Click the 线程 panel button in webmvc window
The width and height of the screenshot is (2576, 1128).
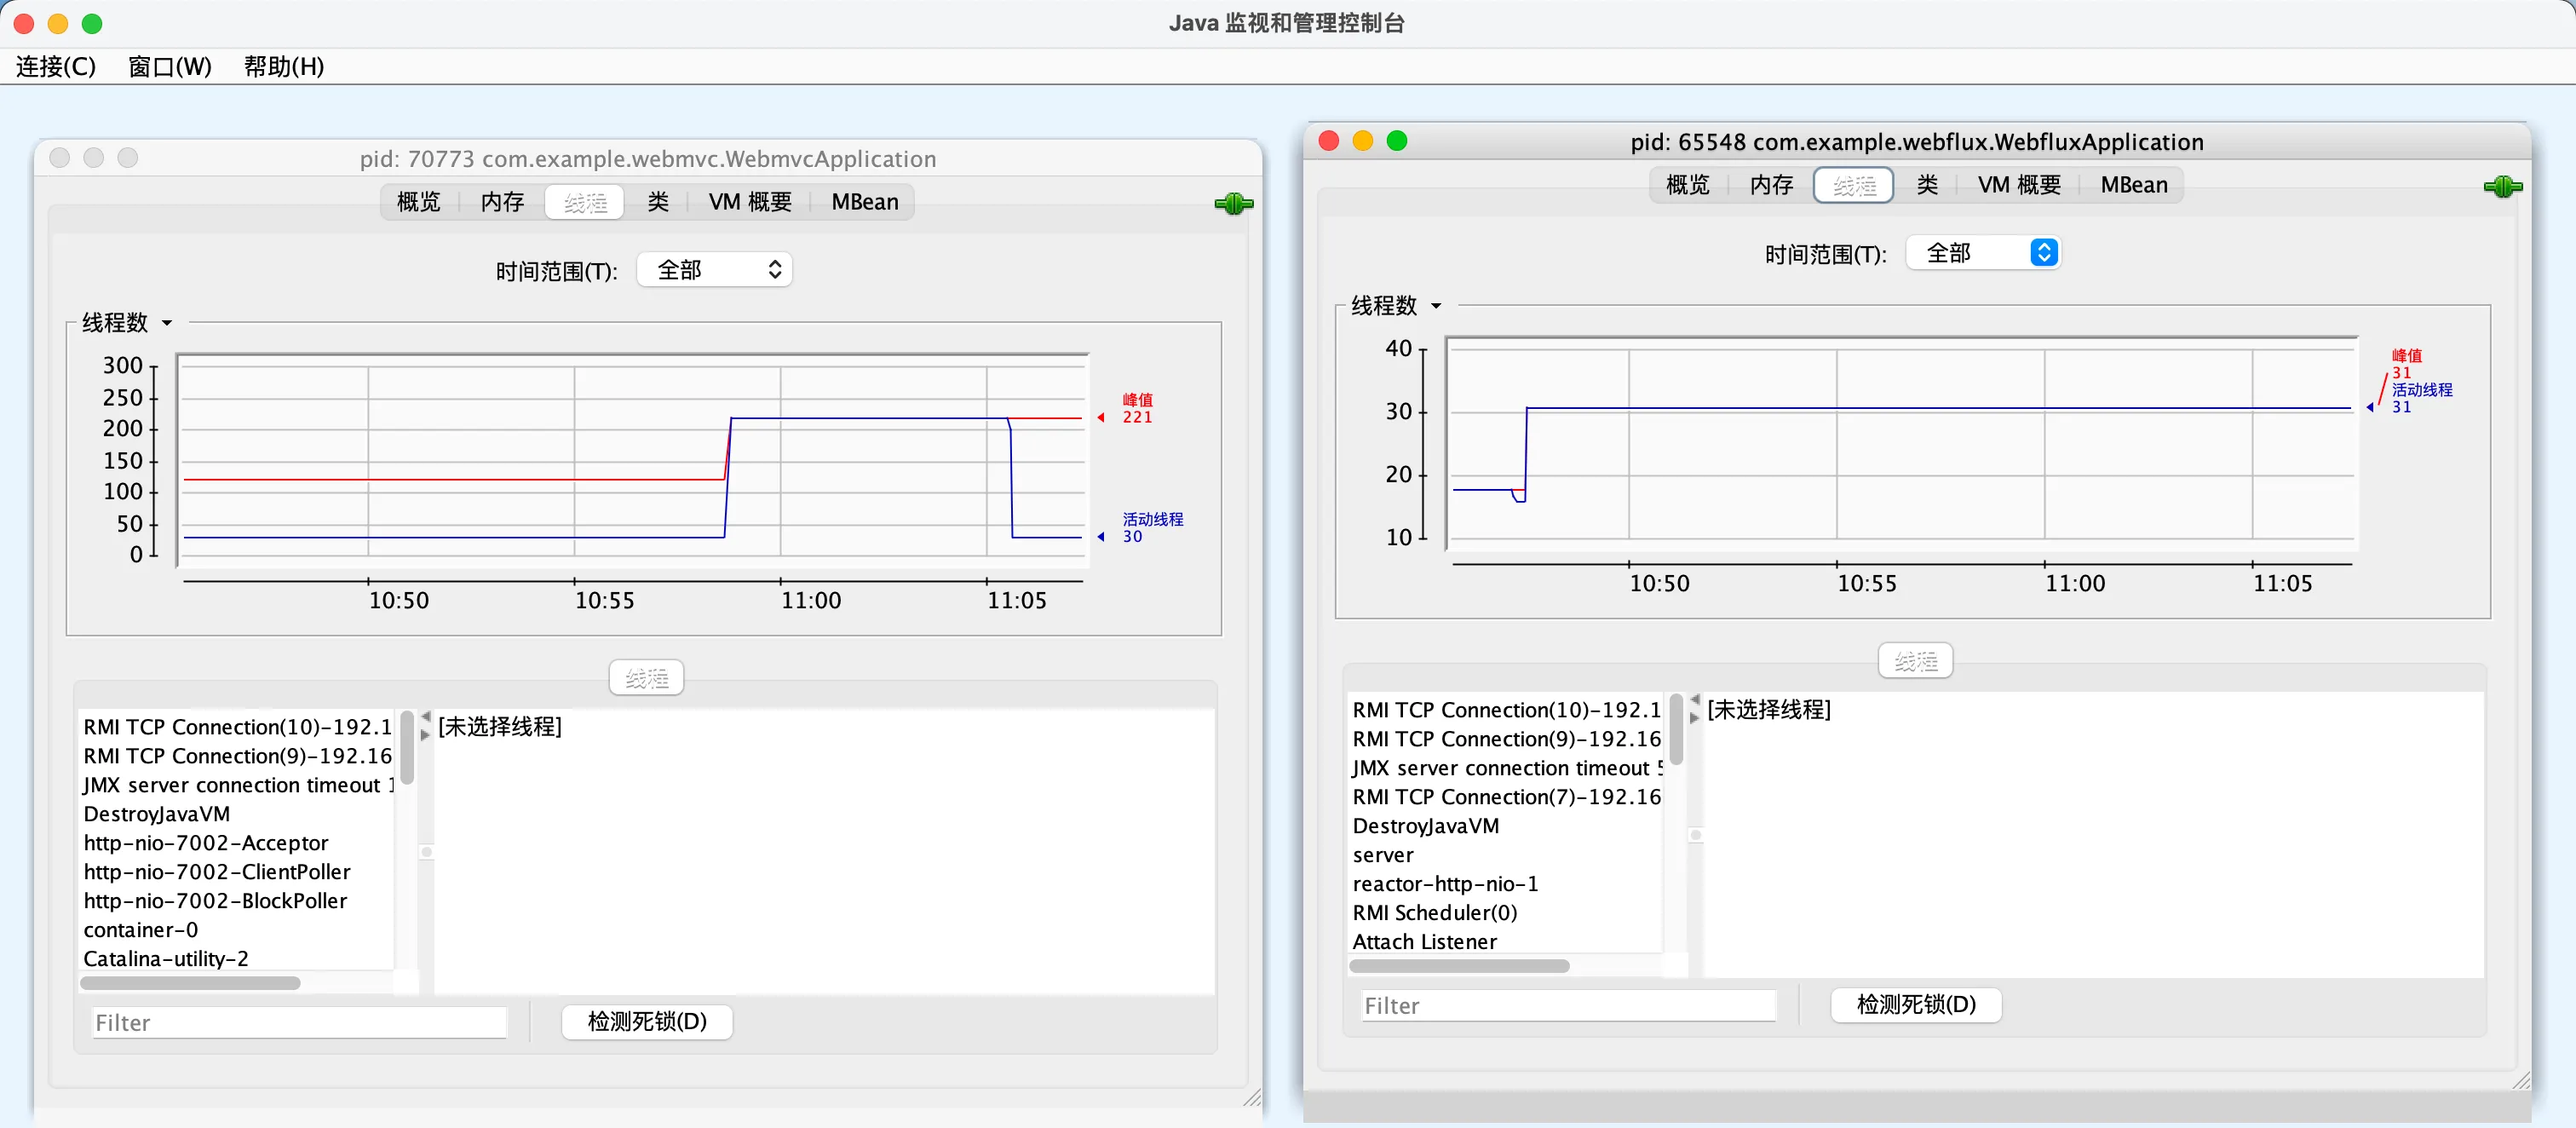click(x=647, y=679)
